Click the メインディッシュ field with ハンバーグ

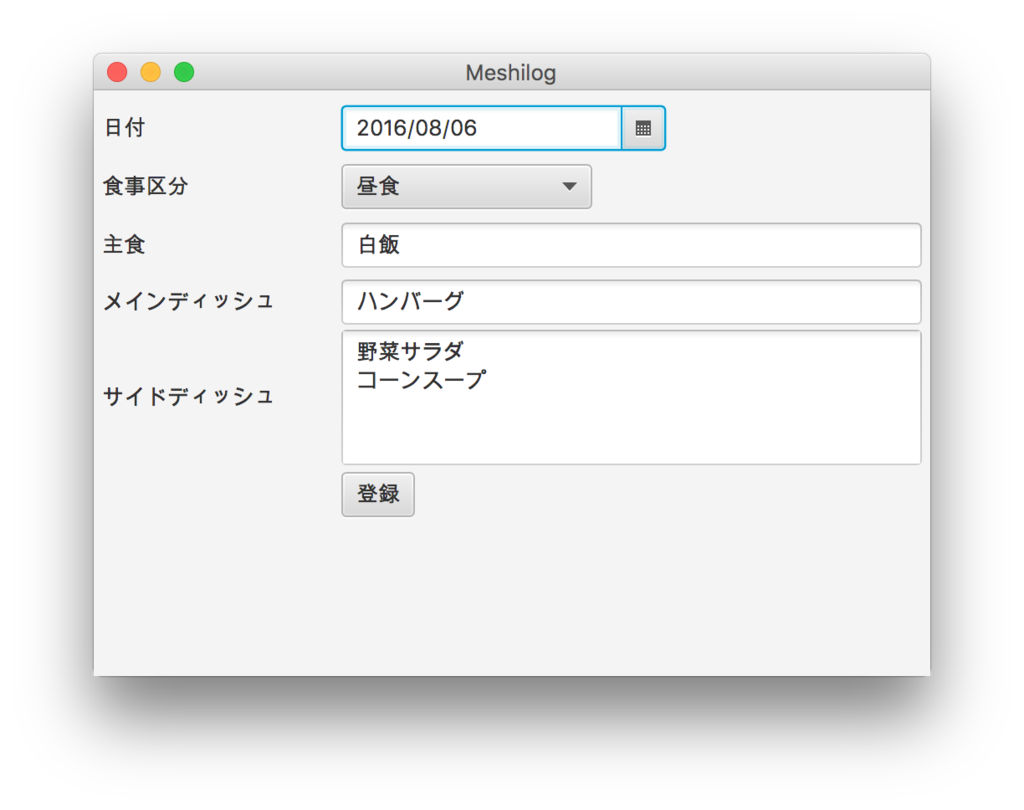631,302
